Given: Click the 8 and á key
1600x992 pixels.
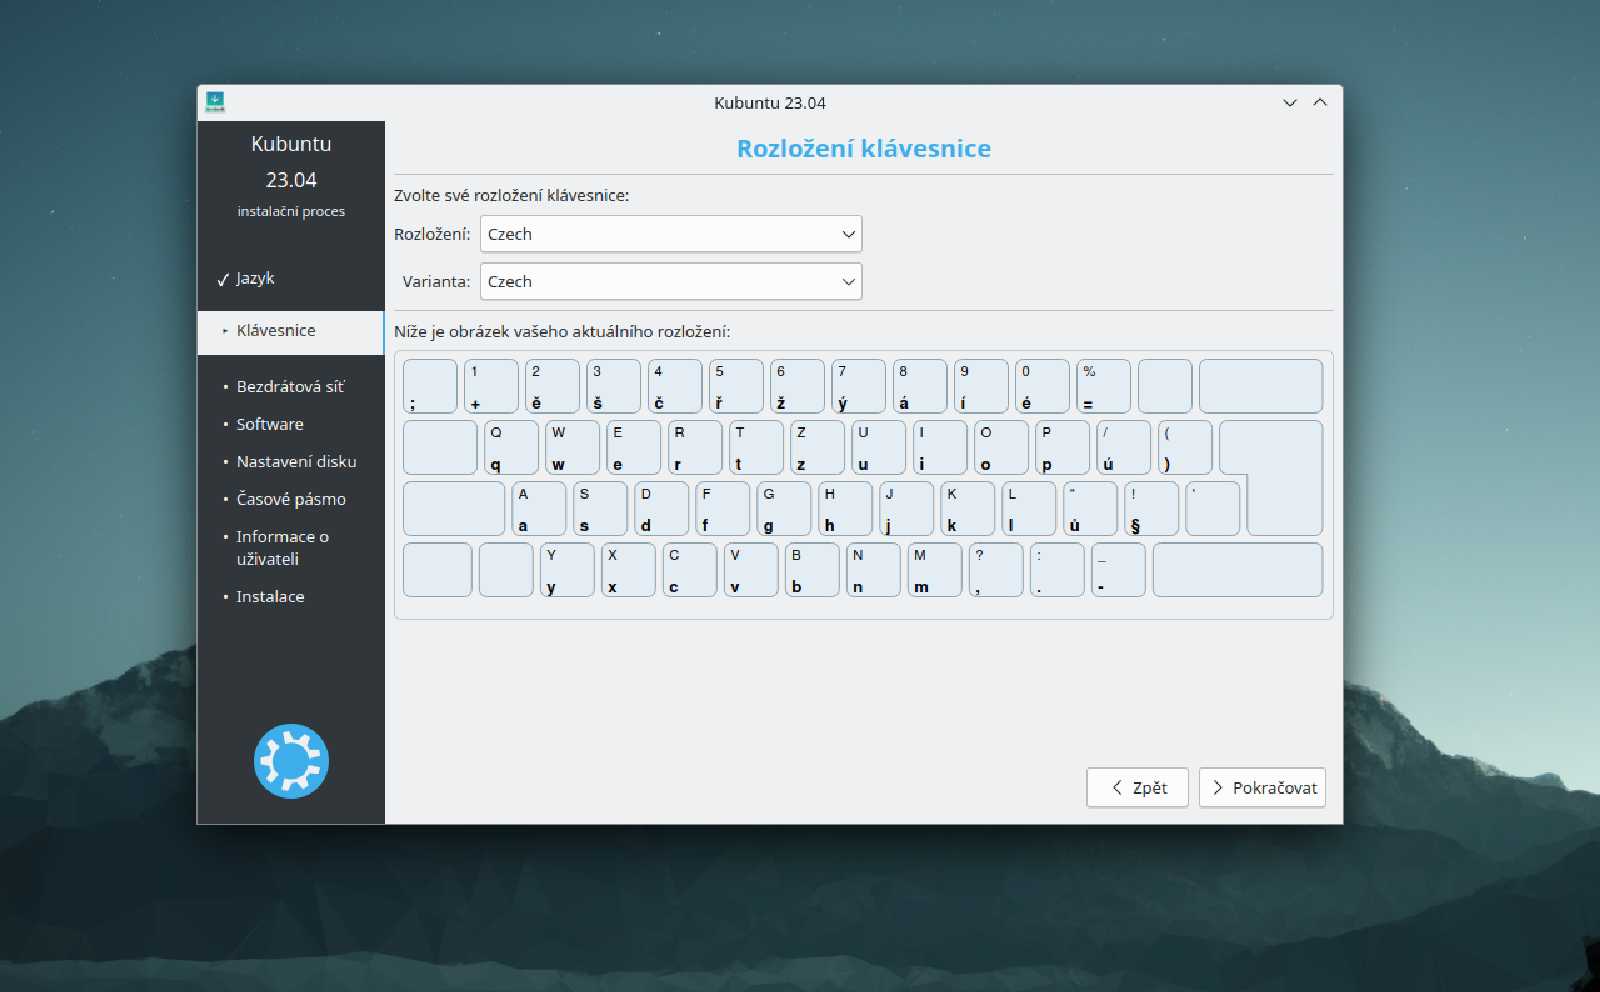Looking at the screenshot, I should point(919,386).
